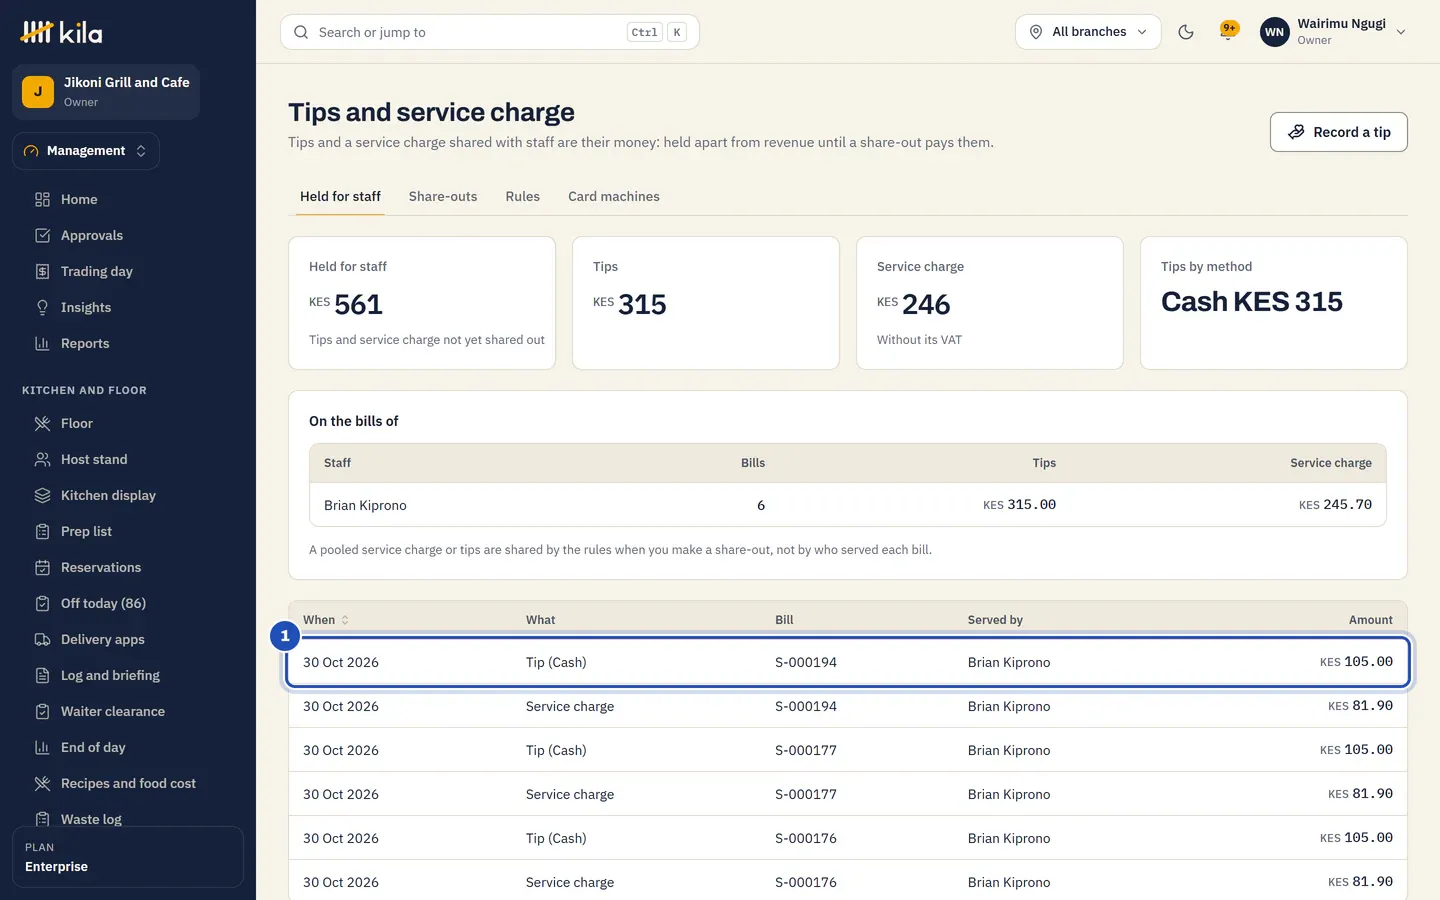
Task: Open Host stand page
Action: [x=94, y=459]
